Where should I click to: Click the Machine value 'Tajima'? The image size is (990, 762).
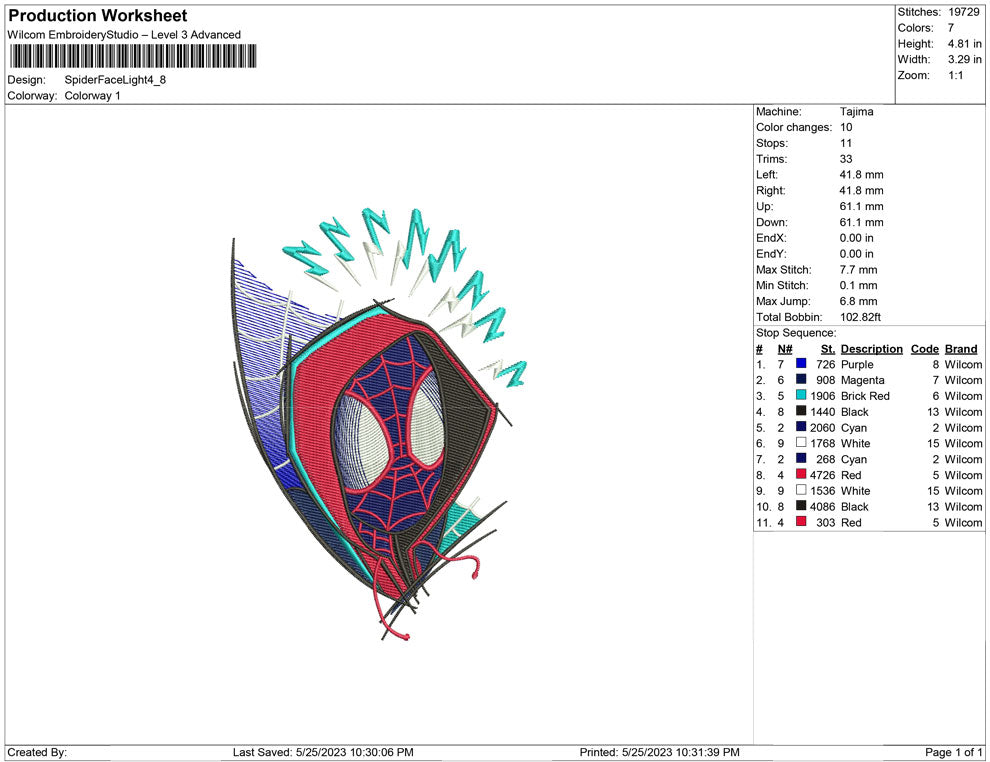point(857,112)
